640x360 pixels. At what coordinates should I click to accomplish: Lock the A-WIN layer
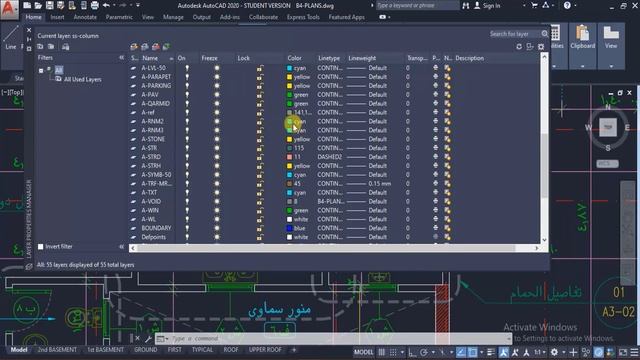[x=260, y=211]
